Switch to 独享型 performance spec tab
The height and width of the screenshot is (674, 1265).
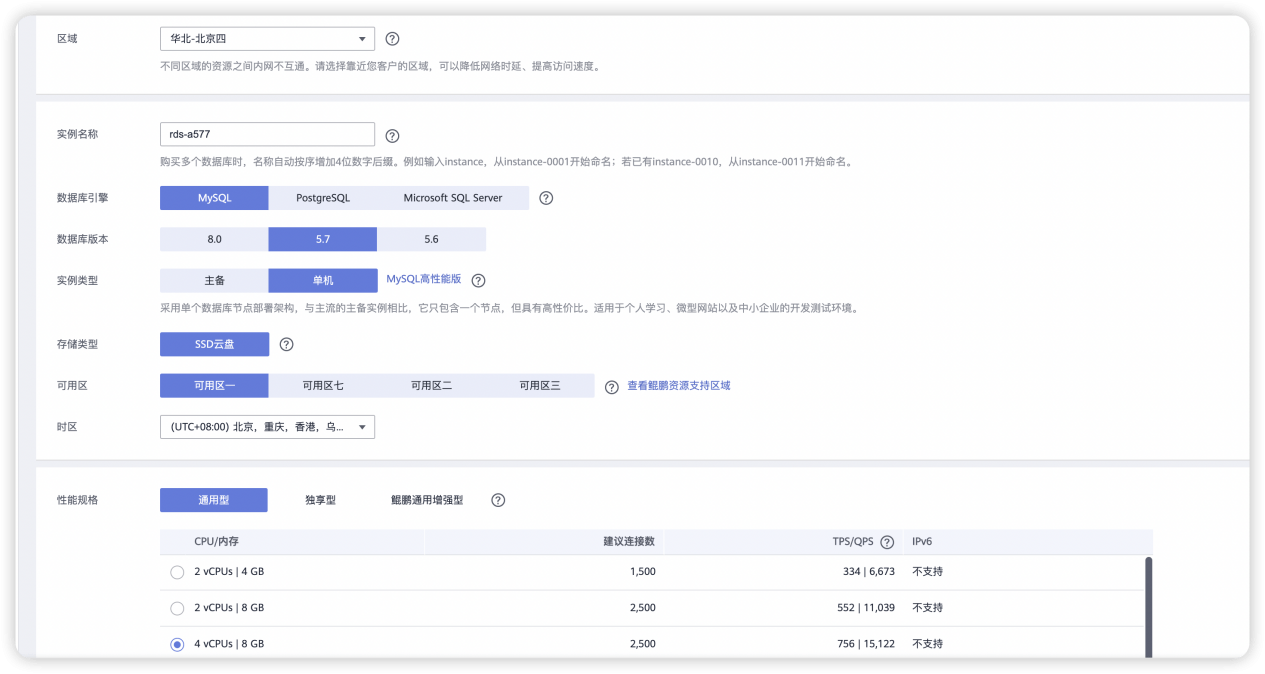click(x=320, y=500)
